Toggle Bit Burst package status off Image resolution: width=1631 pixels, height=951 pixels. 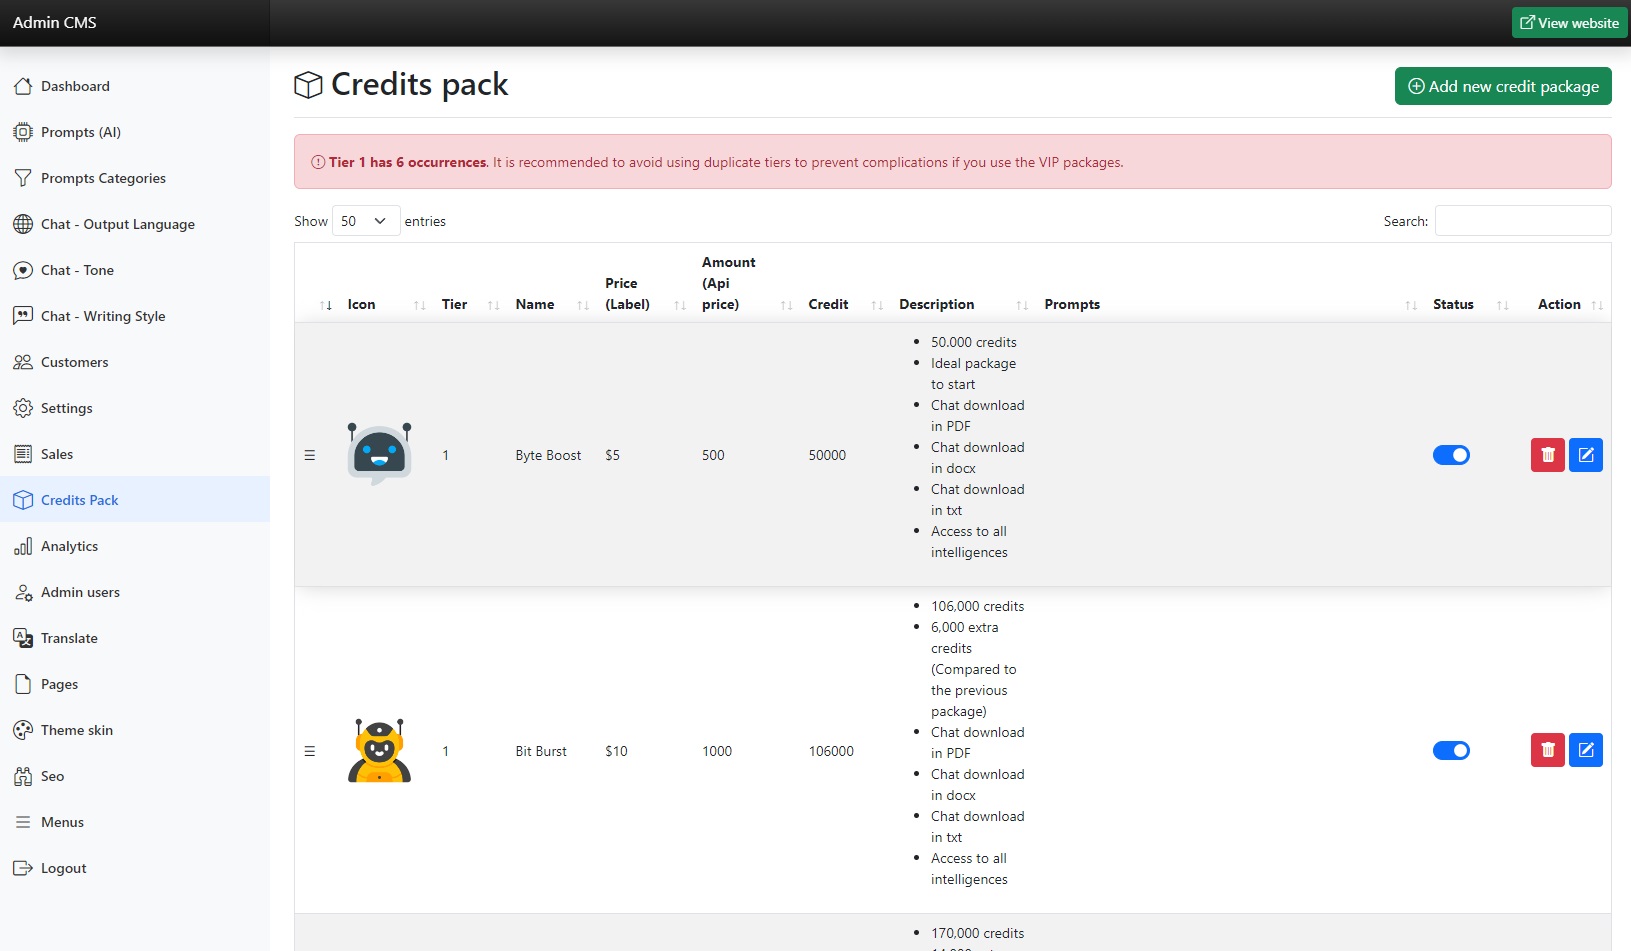(x=1451, y=750)
